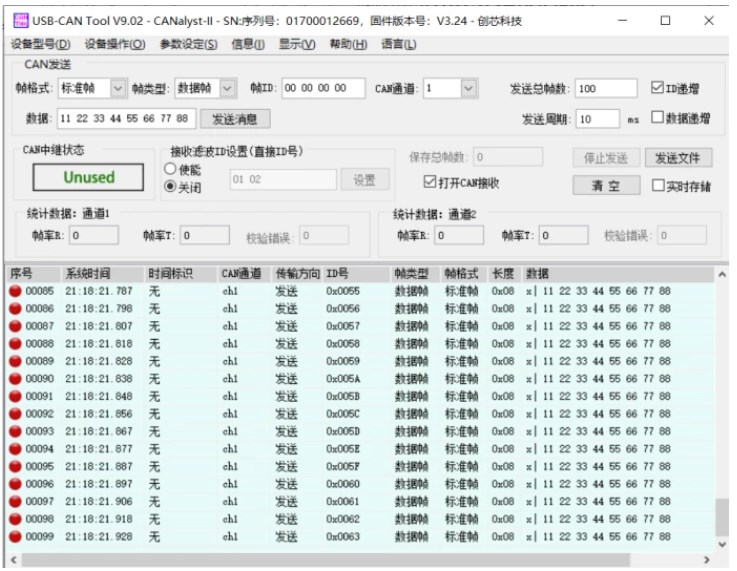Click the 数据 input field with 11 22 33

pos(126,118)
